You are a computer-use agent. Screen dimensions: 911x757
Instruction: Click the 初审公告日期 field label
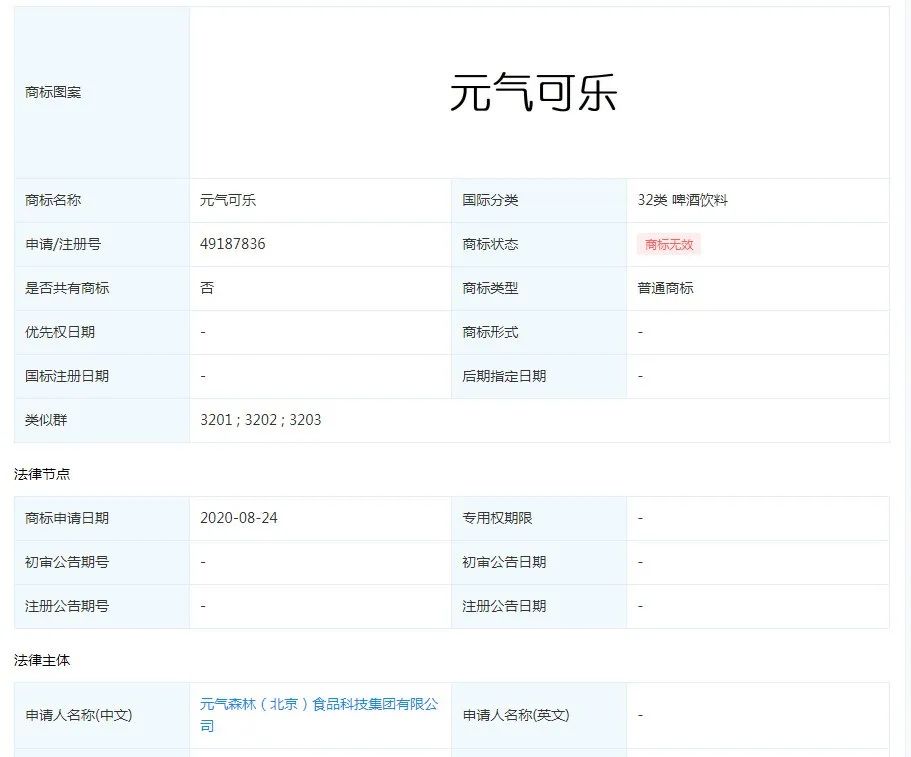tap(504, 562)
